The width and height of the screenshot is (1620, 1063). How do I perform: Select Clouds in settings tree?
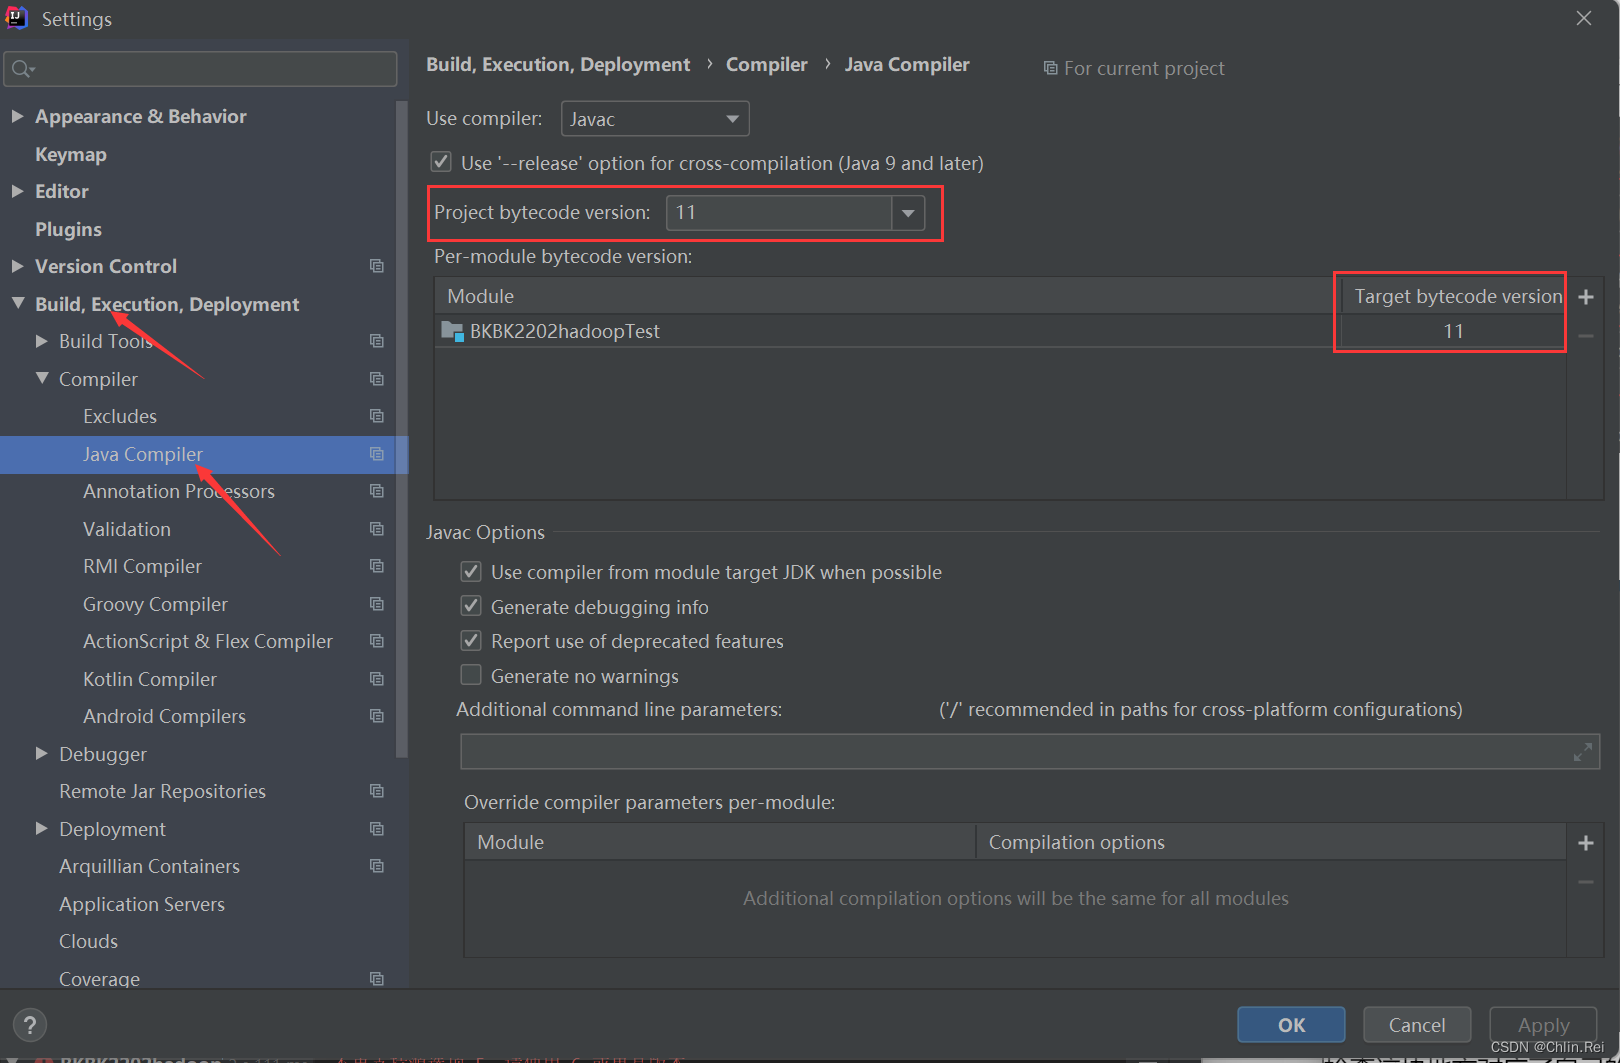point(88,941)
